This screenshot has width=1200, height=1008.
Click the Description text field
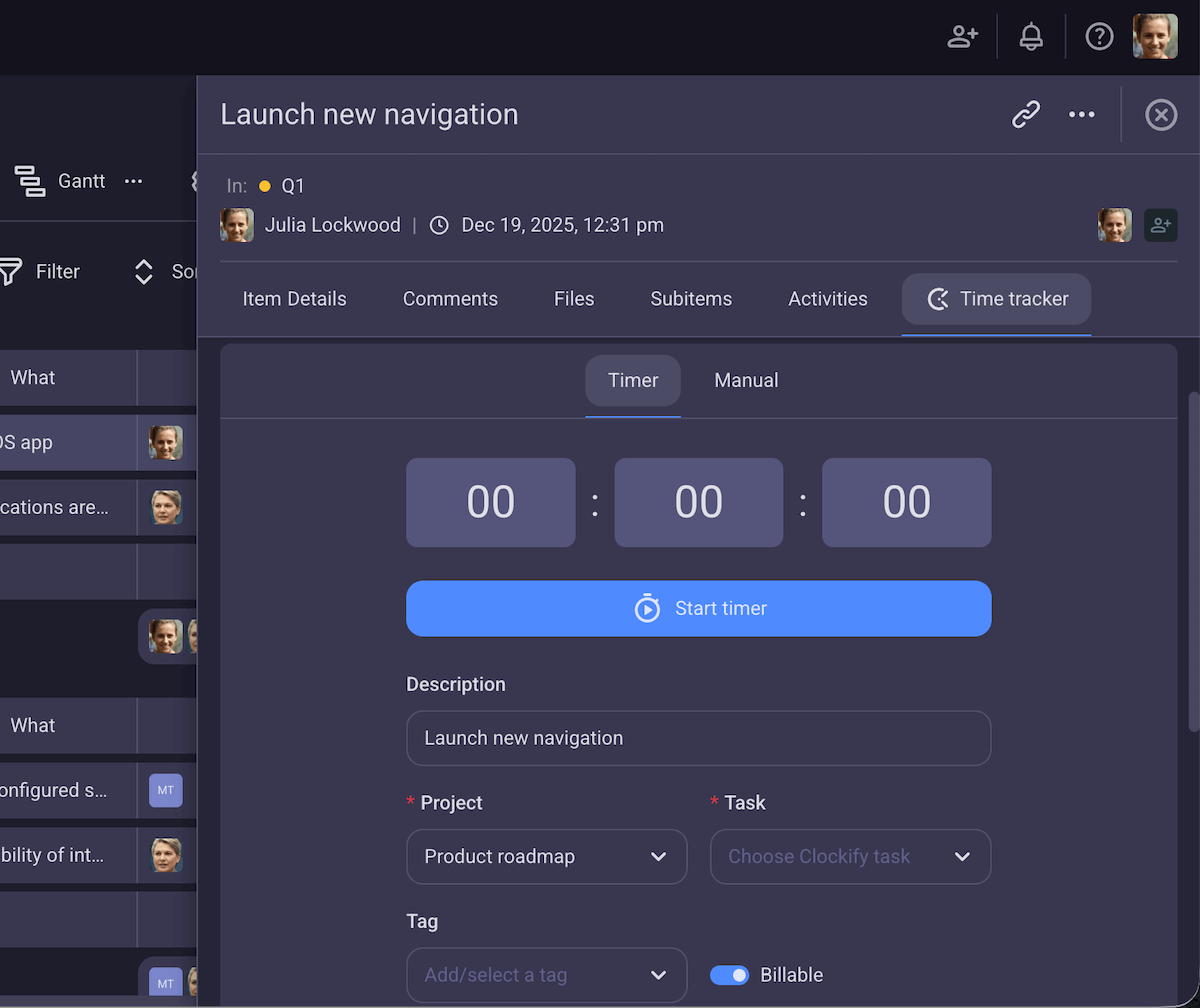click(698, 737)
